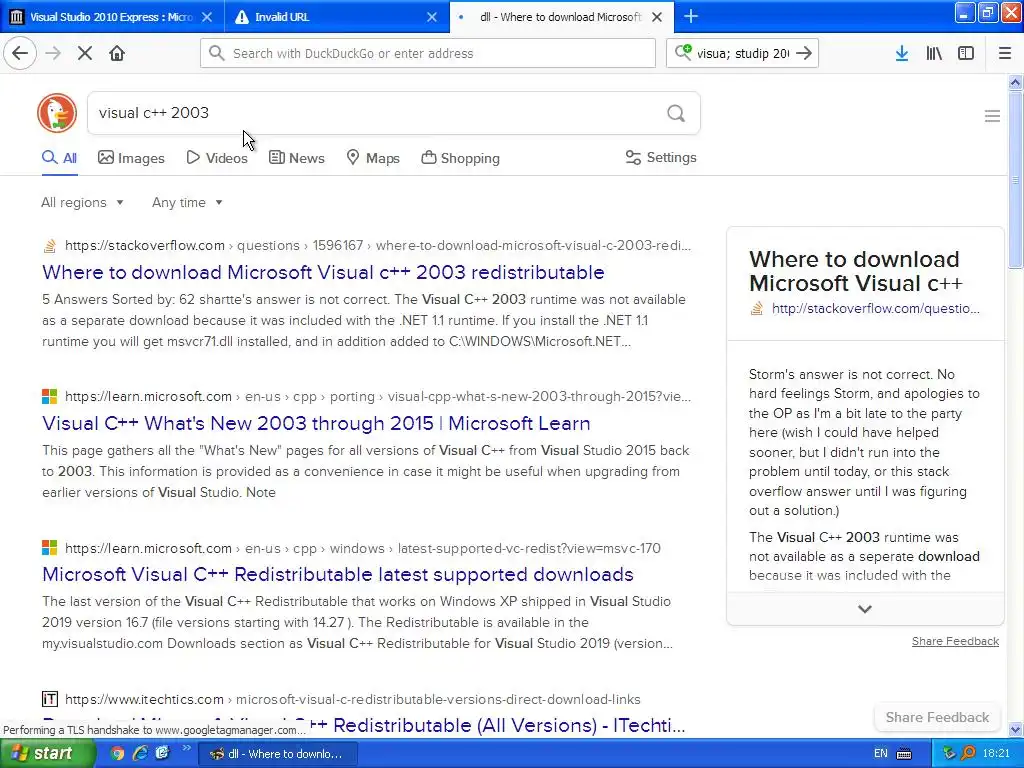
Task: Click the safely remove hardware tray icon
Action: [x=949, y=753]
